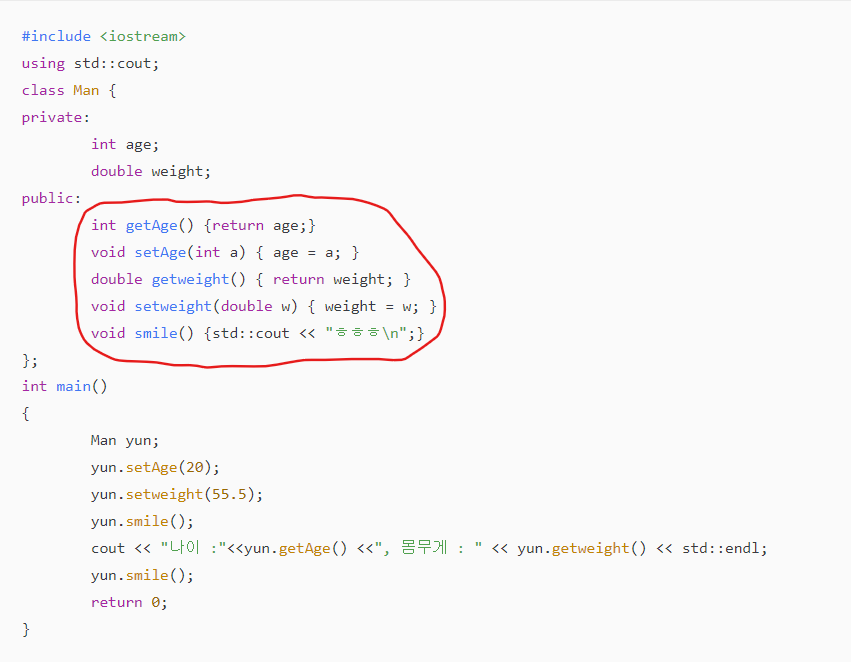Click the 'yun.setweight(55.5);' statement
The height and width of the screenshot is (662, 851).
click(x=177, y=494)
